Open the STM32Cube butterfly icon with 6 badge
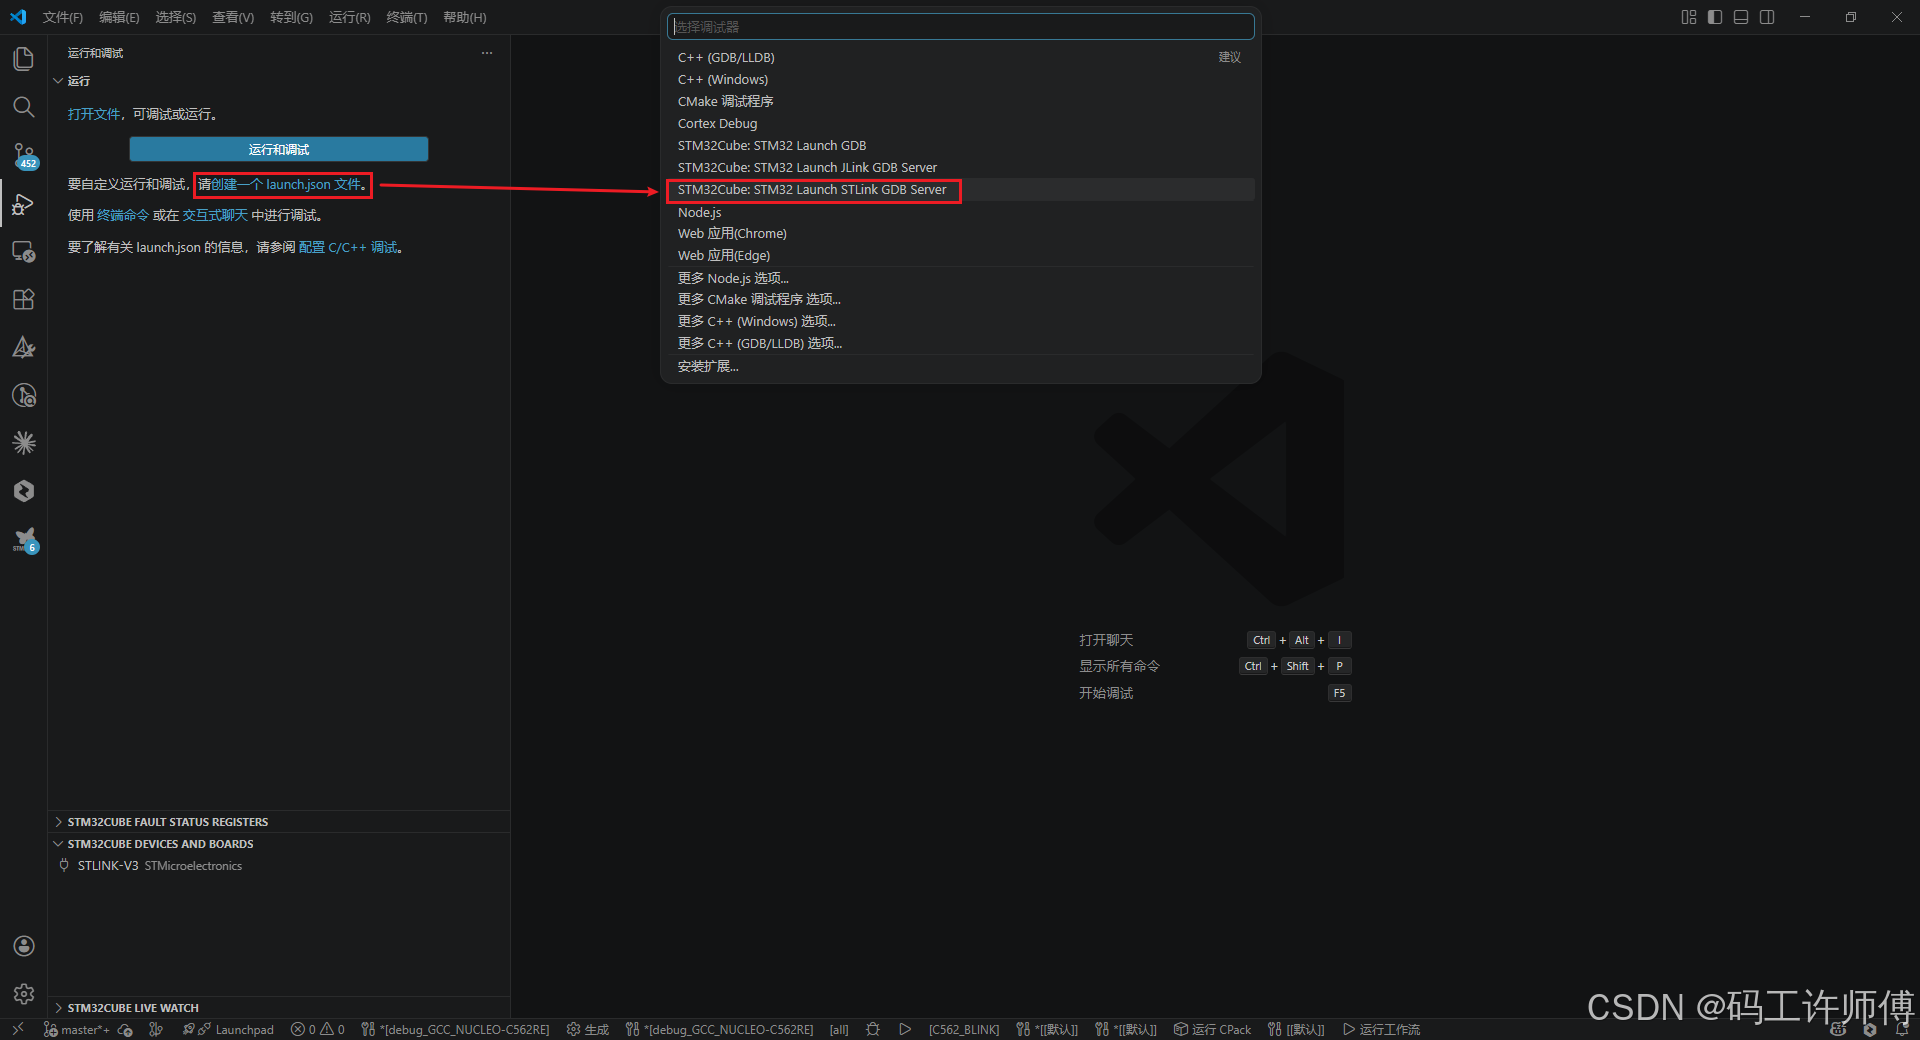This screenshot has height=1040, width=1920. tap(24, 540)
